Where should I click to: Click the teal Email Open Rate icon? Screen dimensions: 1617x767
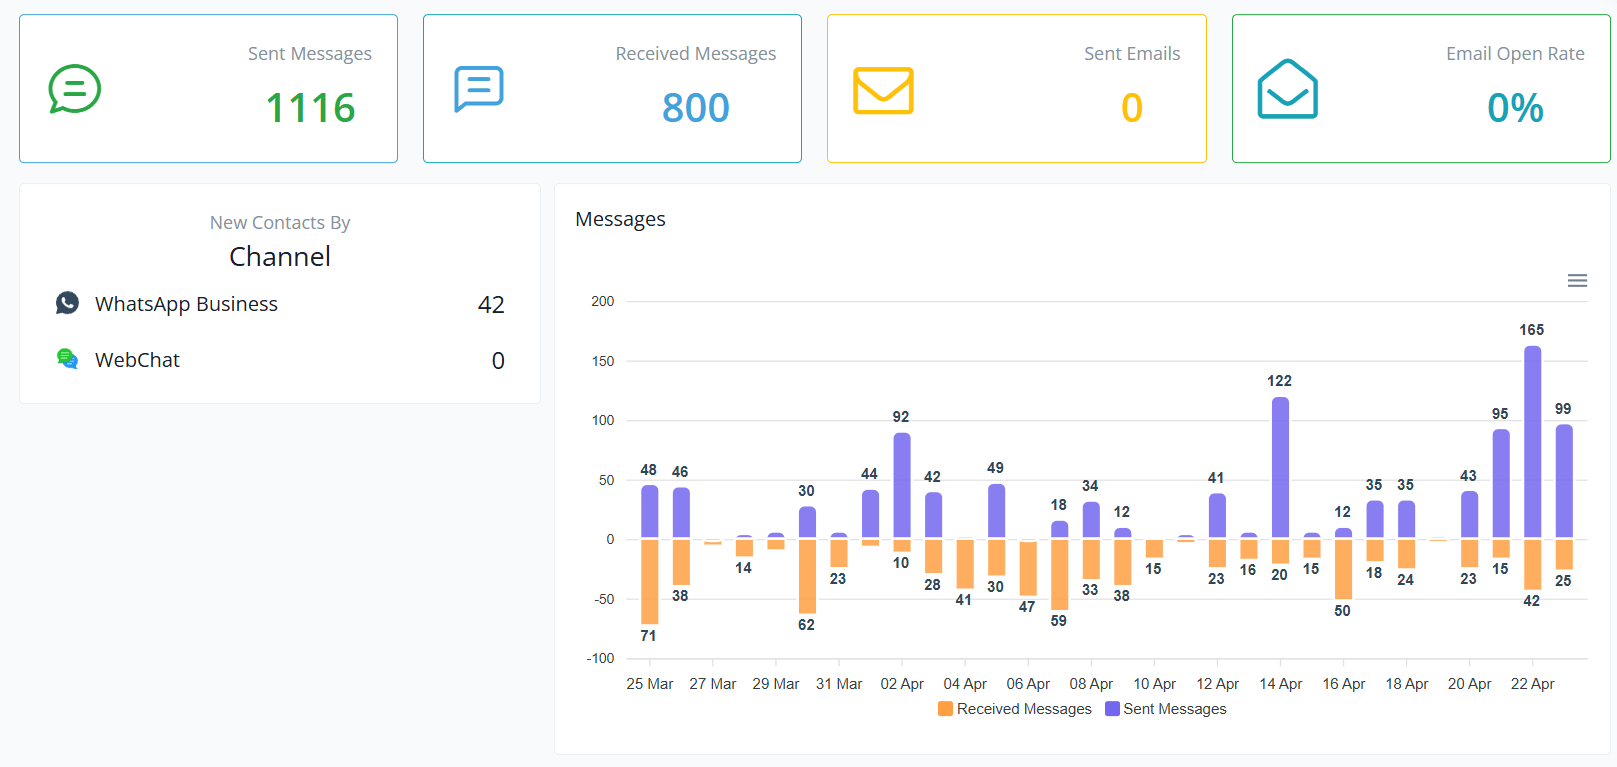(x=1287, y=89)
